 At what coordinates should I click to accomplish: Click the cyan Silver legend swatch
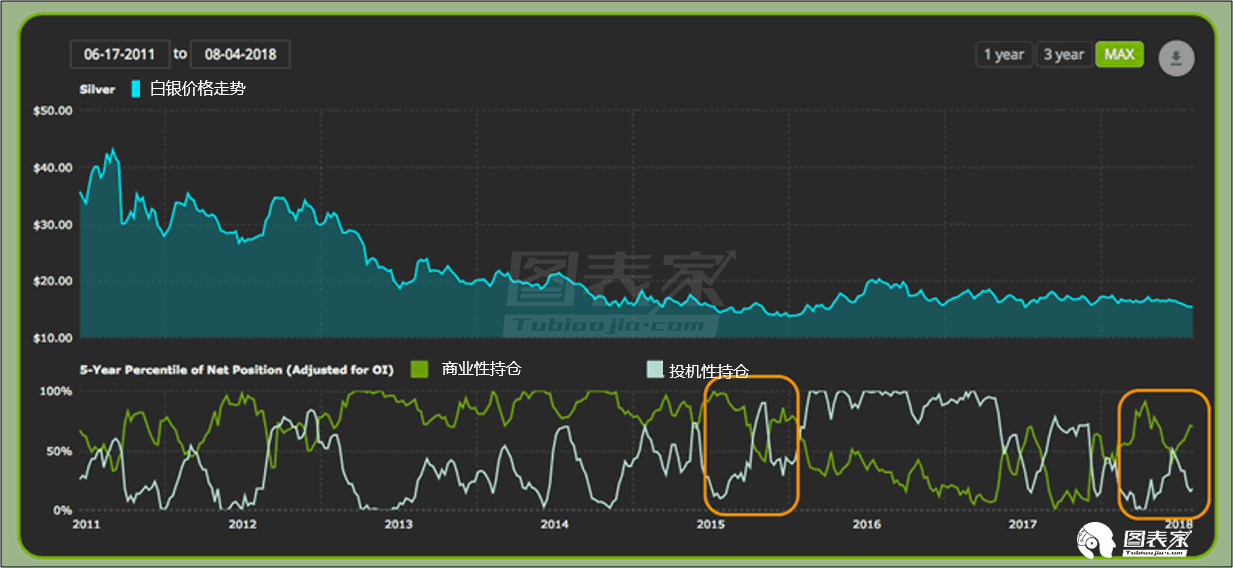(x=136, y=89)
